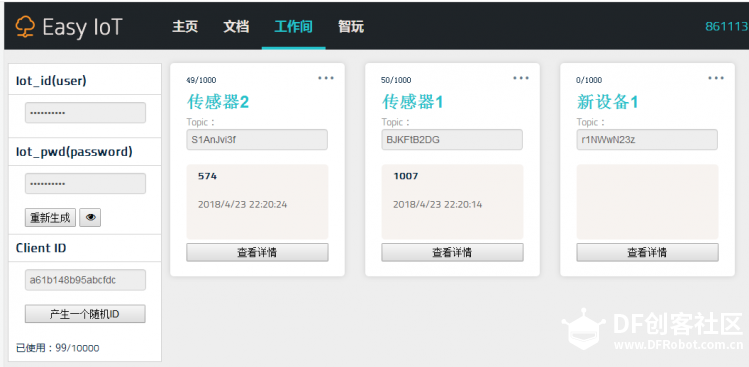Click the 50/1000 message counter
The width and height of the screenshot is (749, 367).
coord(396,80)
